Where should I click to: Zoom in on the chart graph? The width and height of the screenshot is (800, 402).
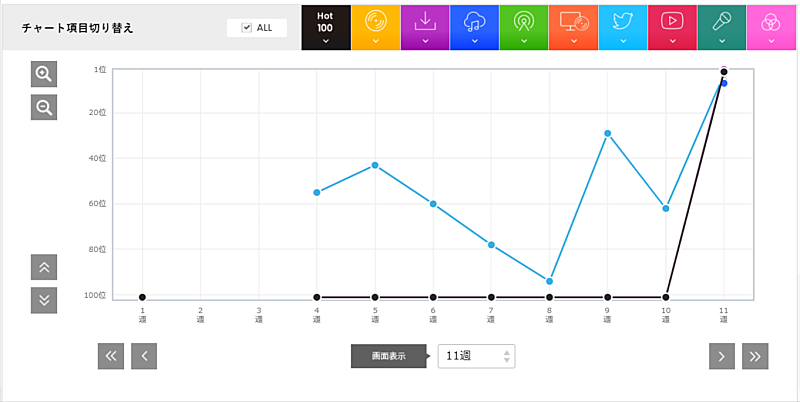pyautogui.click(x=44, y=74)
